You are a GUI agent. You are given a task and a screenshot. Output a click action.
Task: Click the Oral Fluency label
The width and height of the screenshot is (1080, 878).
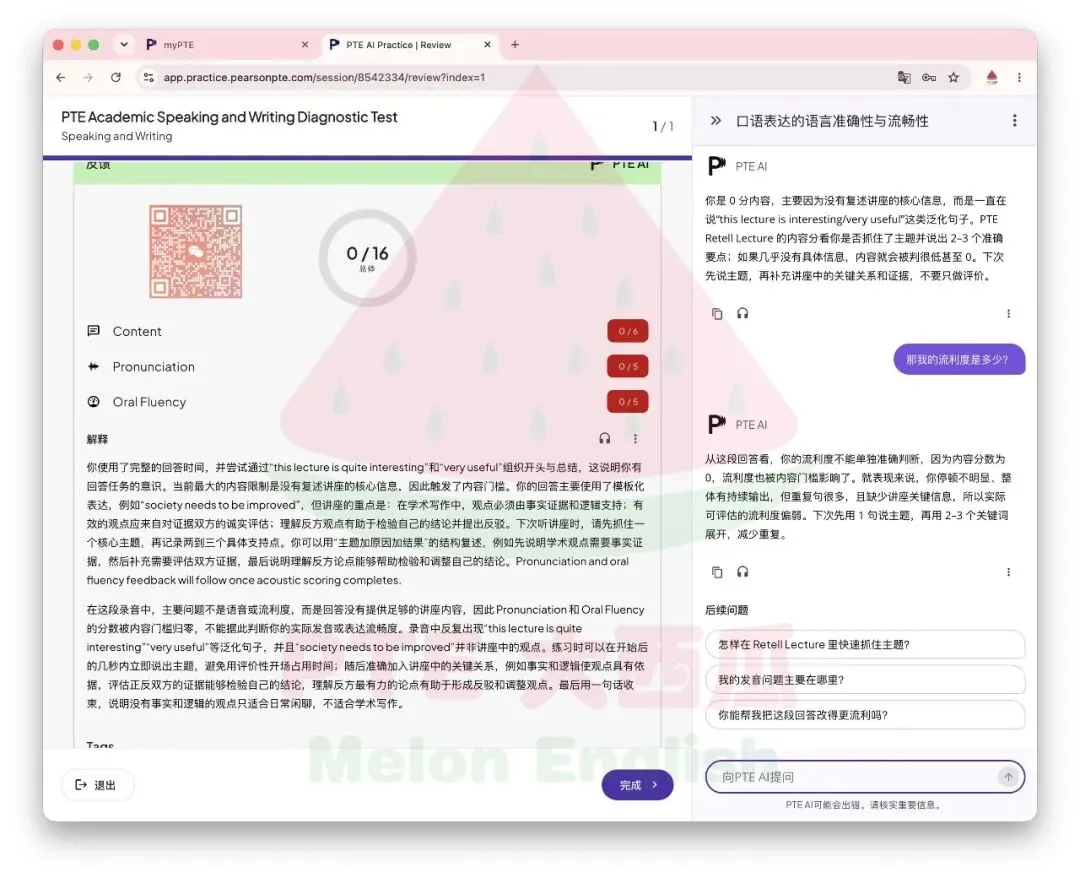tap(149, 402)
